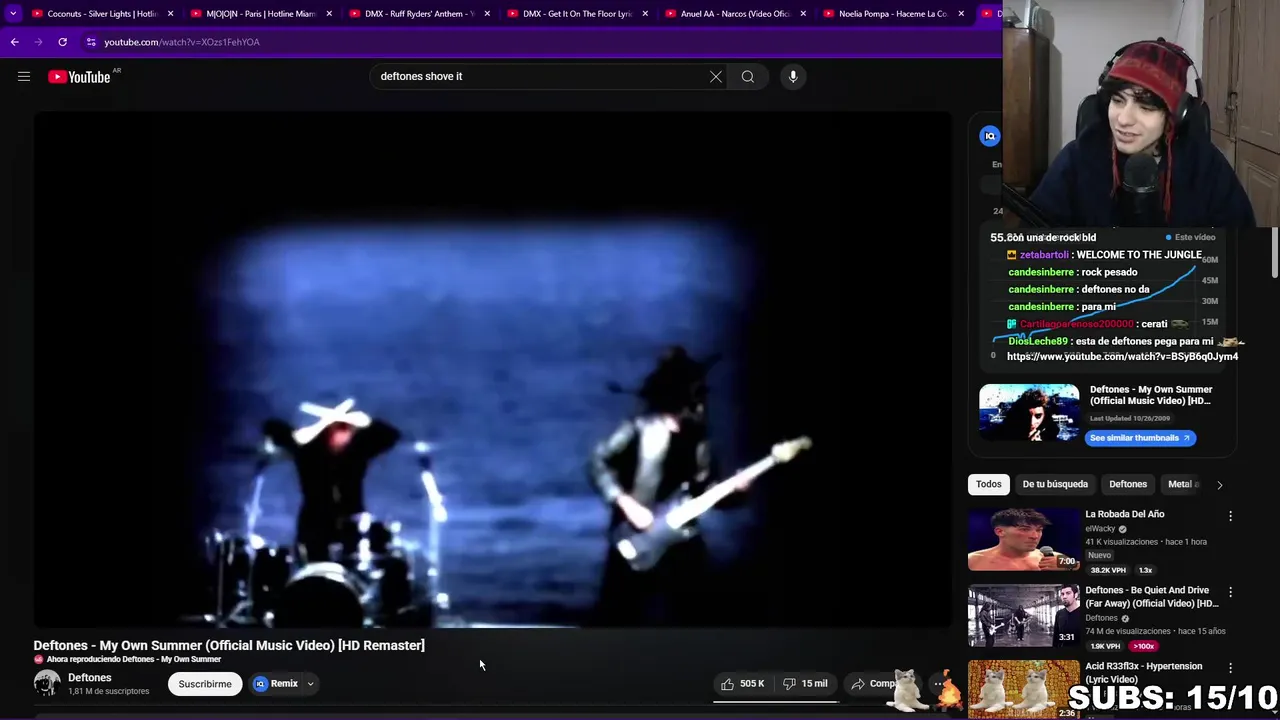The height and width of the screenshot is (720, 1280).
Task: Click the address bar URL field
Action: (540, 42)
